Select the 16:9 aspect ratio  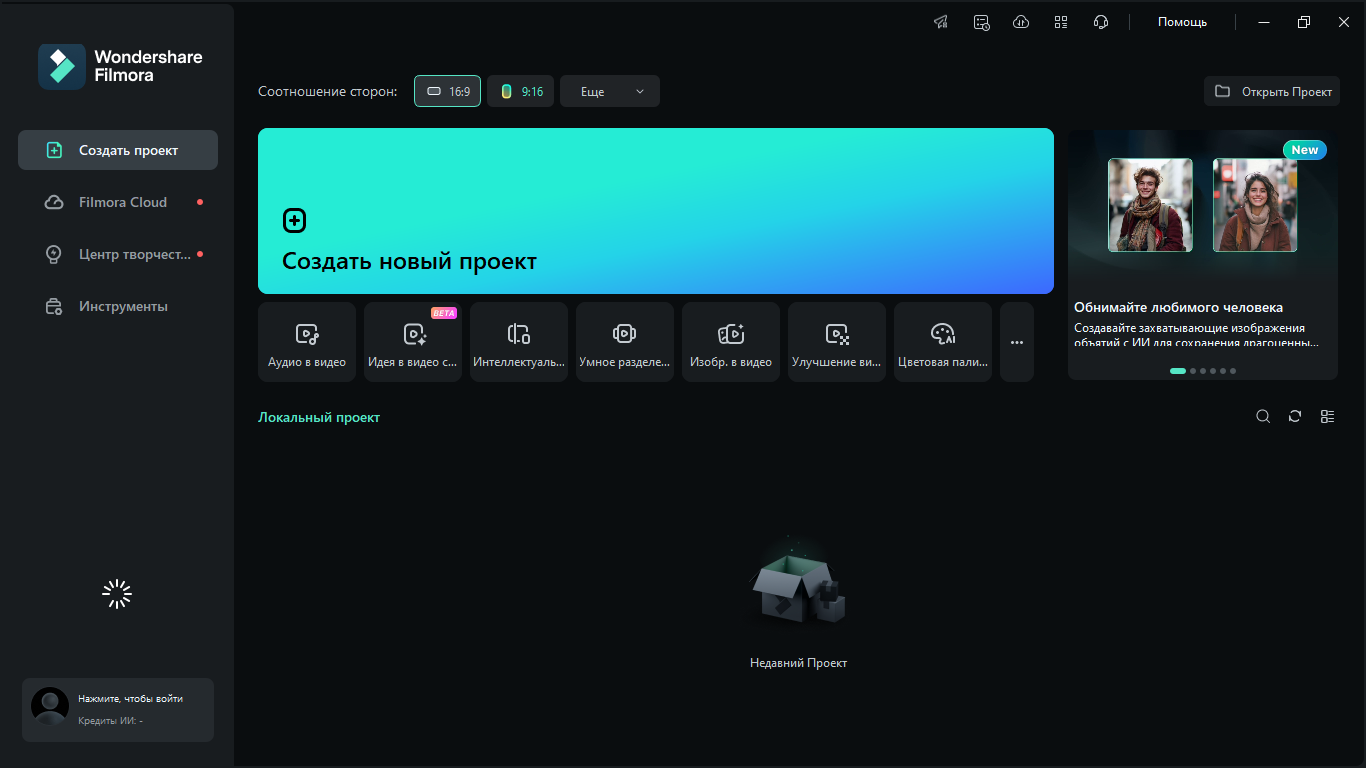447,91
